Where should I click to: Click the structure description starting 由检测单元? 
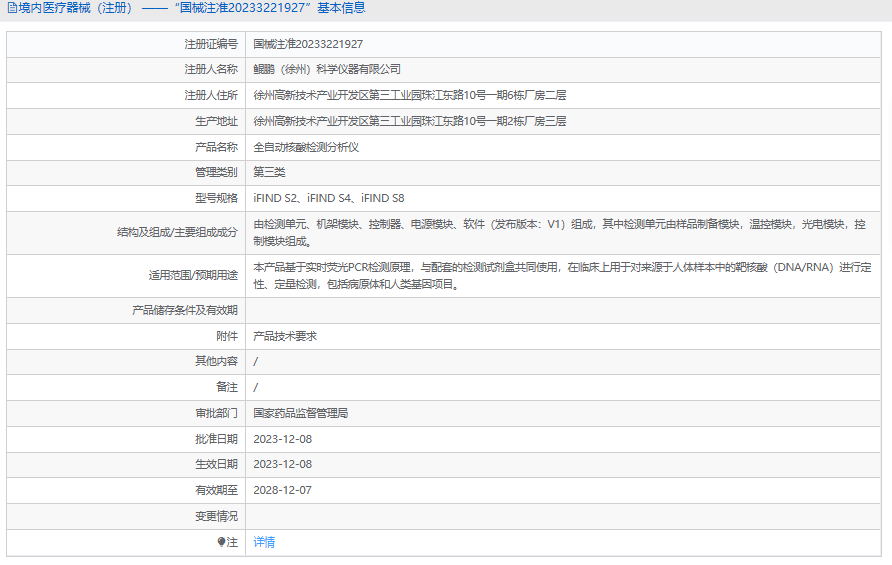coord(559,233)
